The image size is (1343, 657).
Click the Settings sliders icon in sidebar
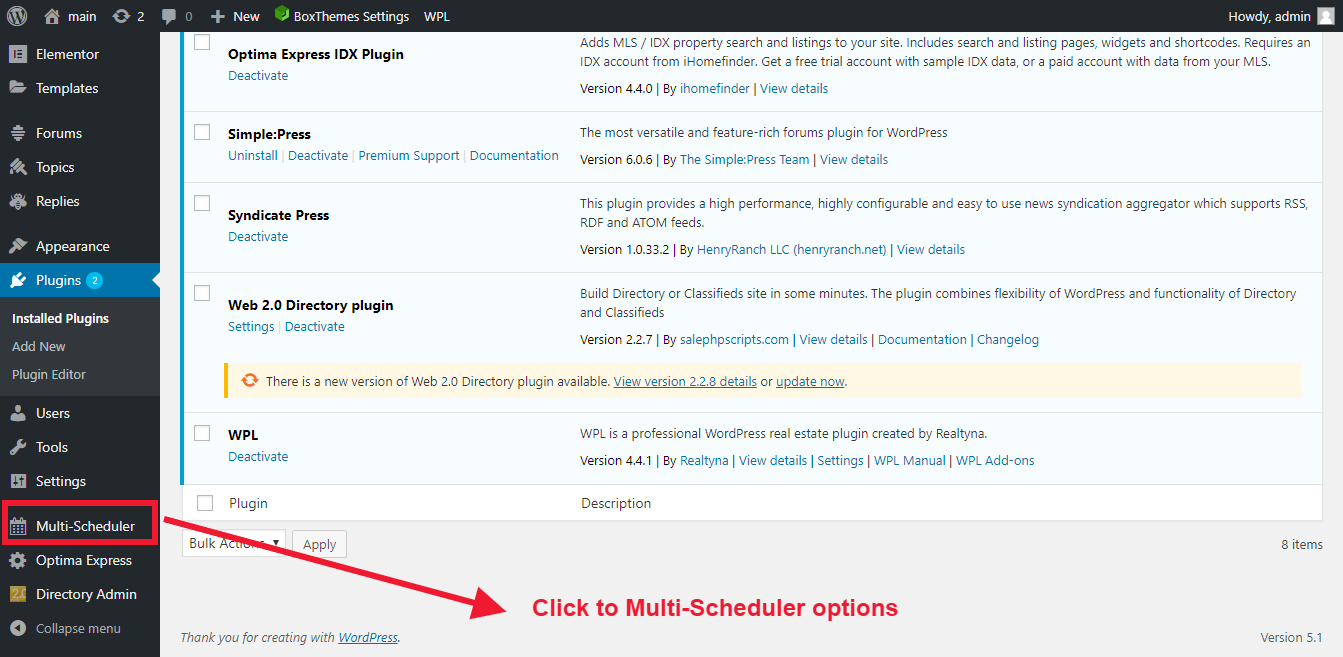[18, 481]
